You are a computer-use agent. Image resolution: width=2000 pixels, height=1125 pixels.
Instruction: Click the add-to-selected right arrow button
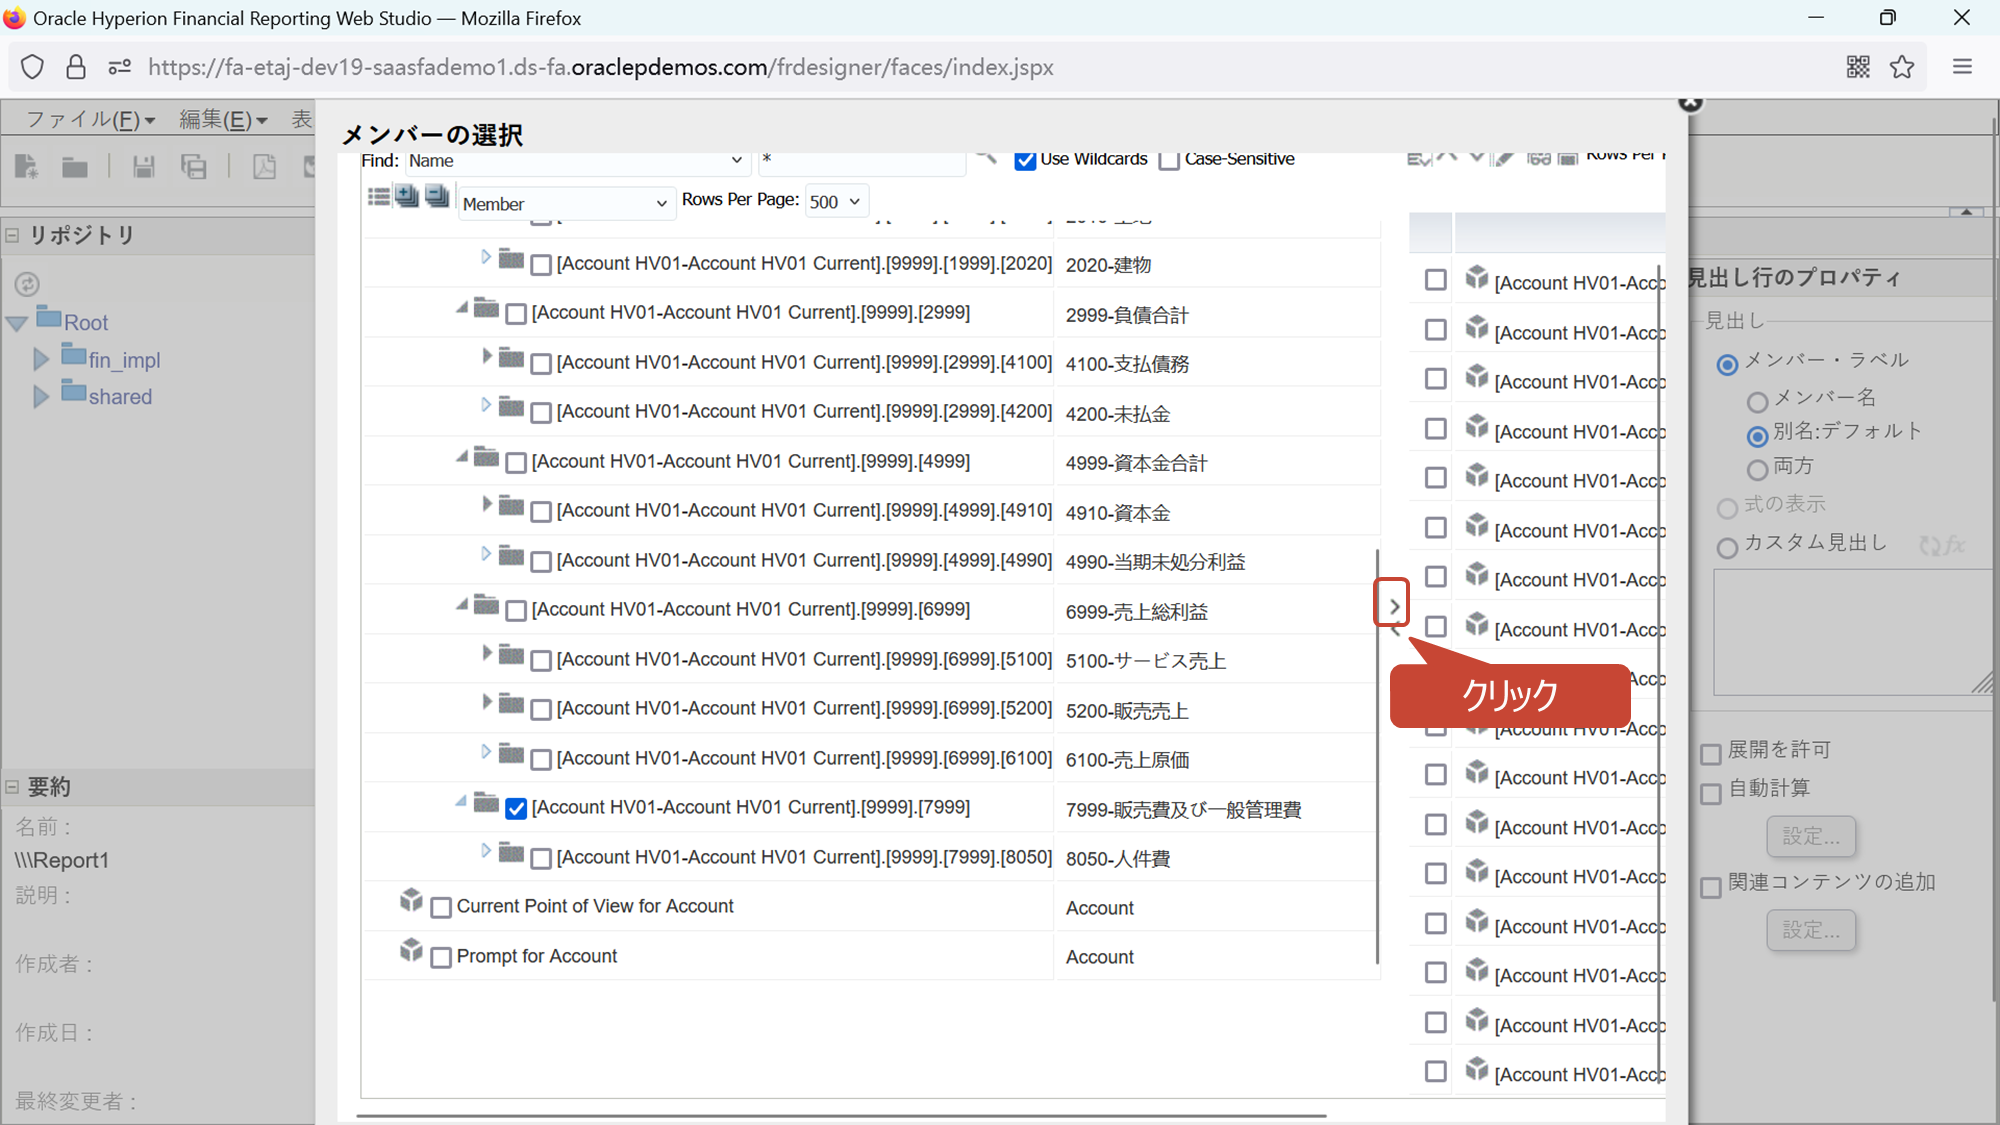pos(1393,606)
